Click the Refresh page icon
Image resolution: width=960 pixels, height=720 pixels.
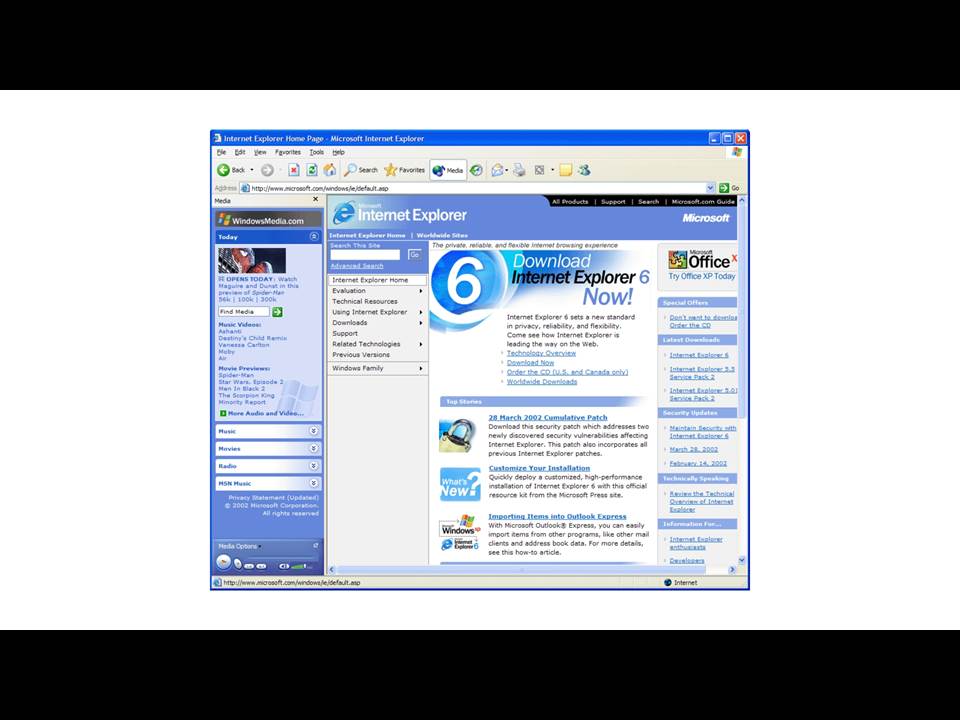tap(312, 170)
